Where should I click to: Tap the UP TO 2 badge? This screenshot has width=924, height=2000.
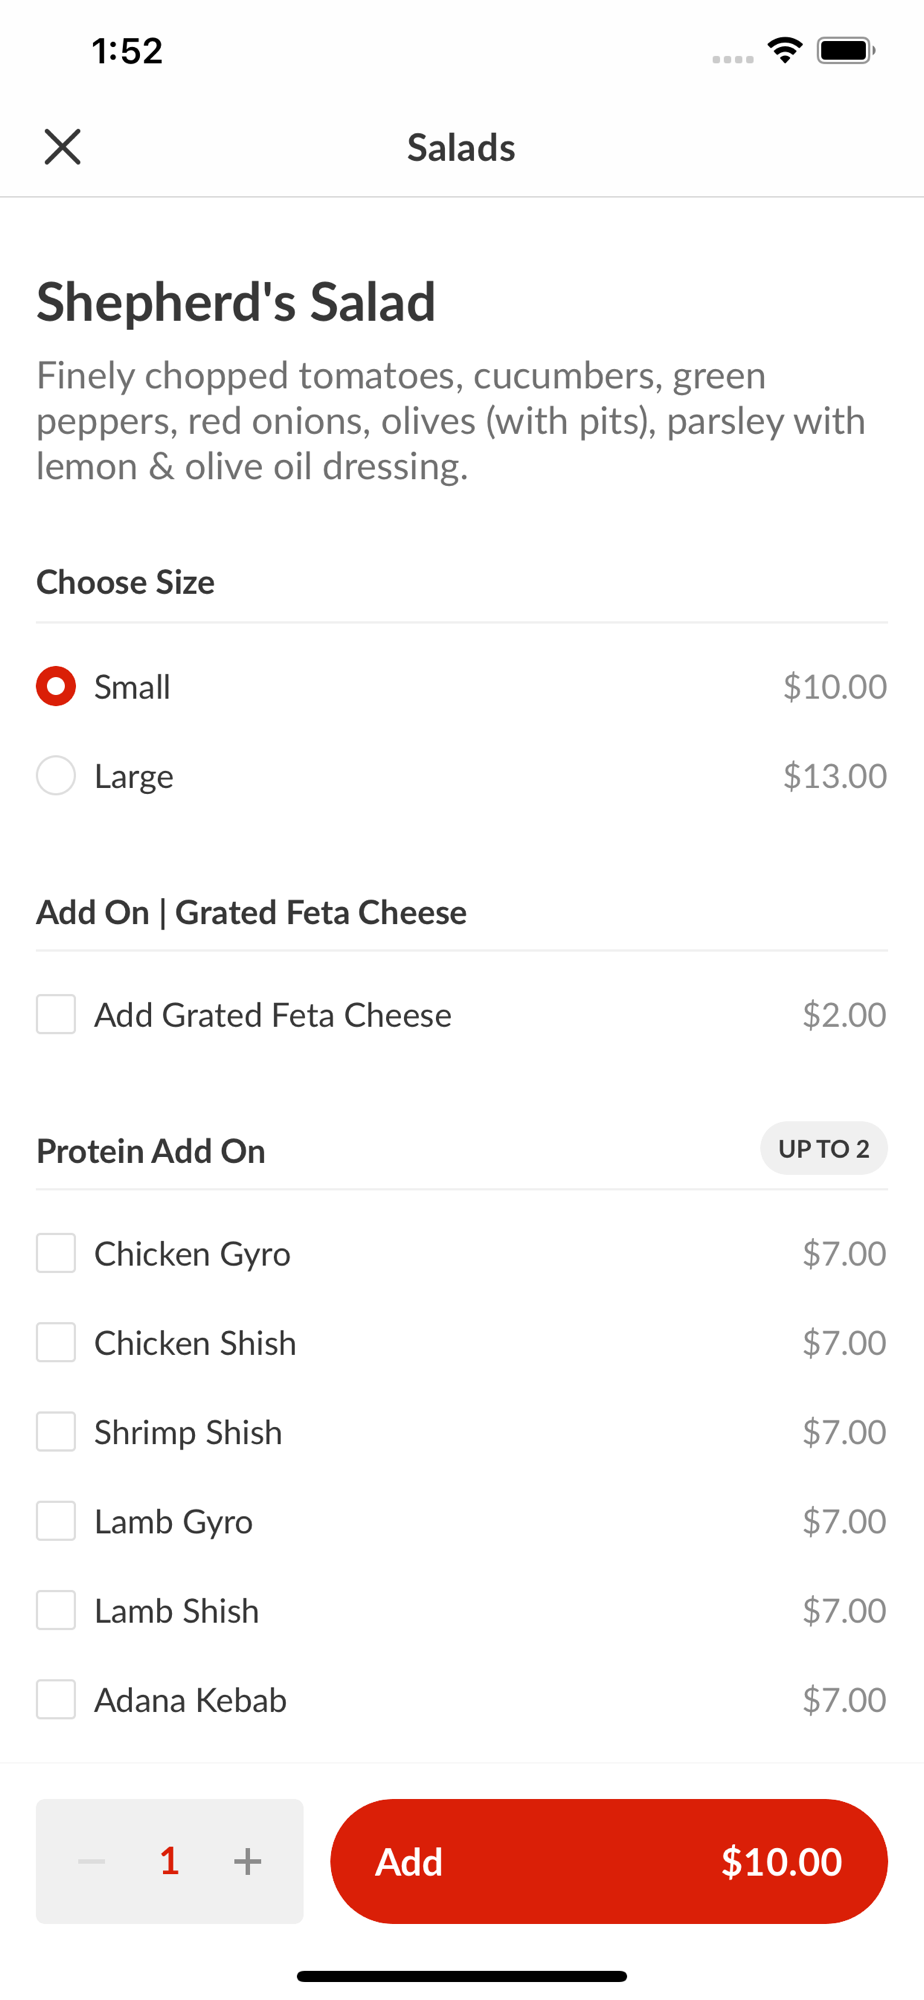(x=823, y=1149)
